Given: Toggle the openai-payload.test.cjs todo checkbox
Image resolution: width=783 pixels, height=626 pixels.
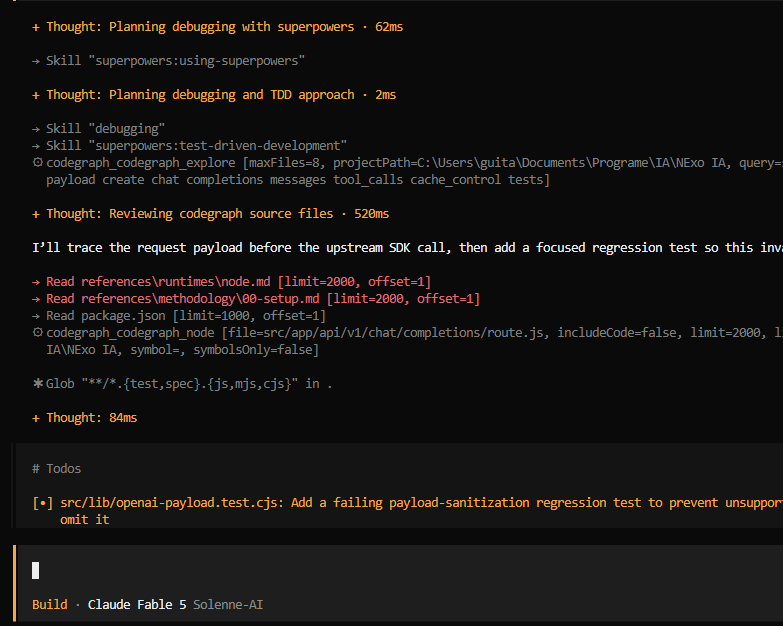Looking at the screenshot, I should tap(42, 503).
